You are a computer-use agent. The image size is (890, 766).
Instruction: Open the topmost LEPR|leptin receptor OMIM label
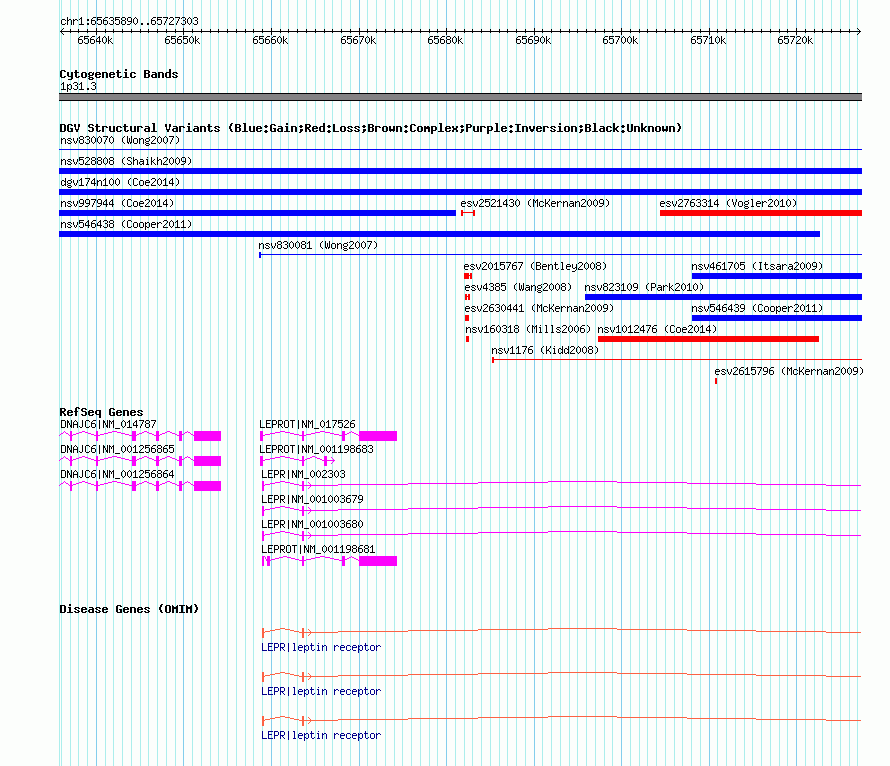[321, 647]
